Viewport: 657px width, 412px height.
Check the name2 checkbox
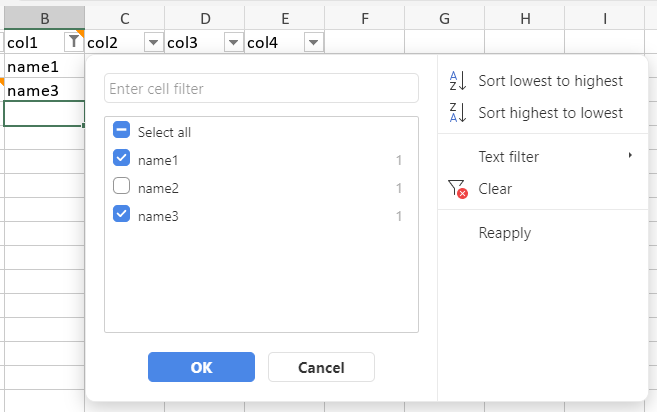click(122, 188)
